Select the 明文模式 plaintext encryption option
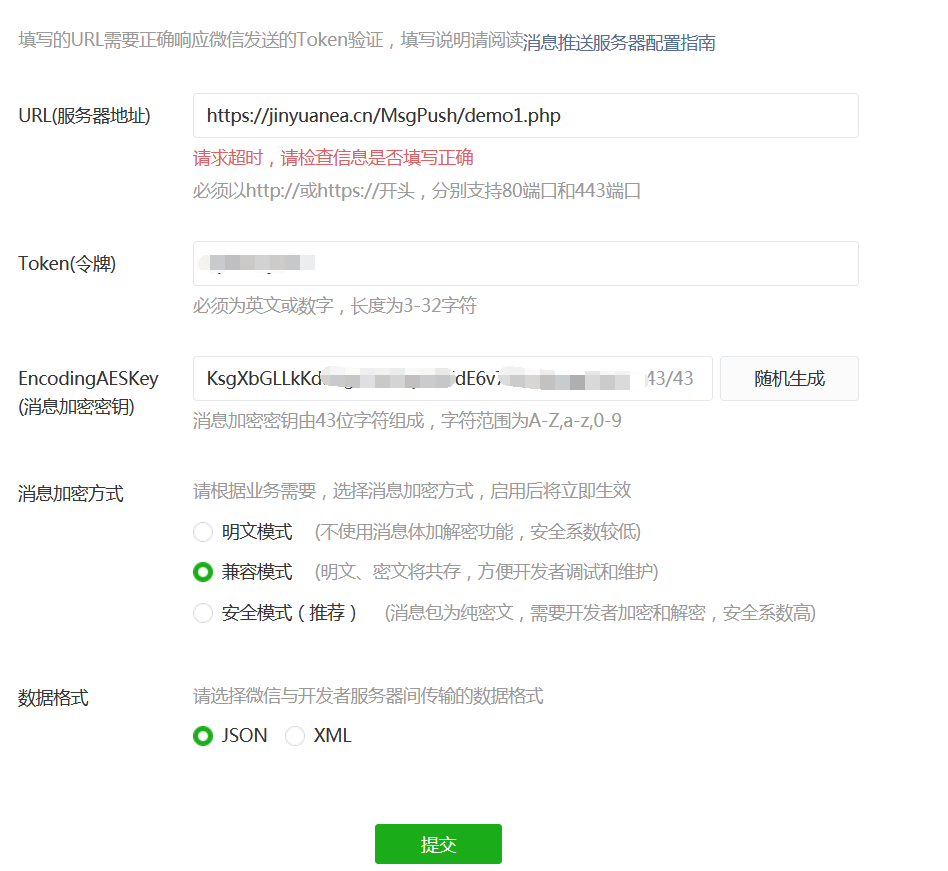This screenshot has width=948, height=871. [204, 531]
